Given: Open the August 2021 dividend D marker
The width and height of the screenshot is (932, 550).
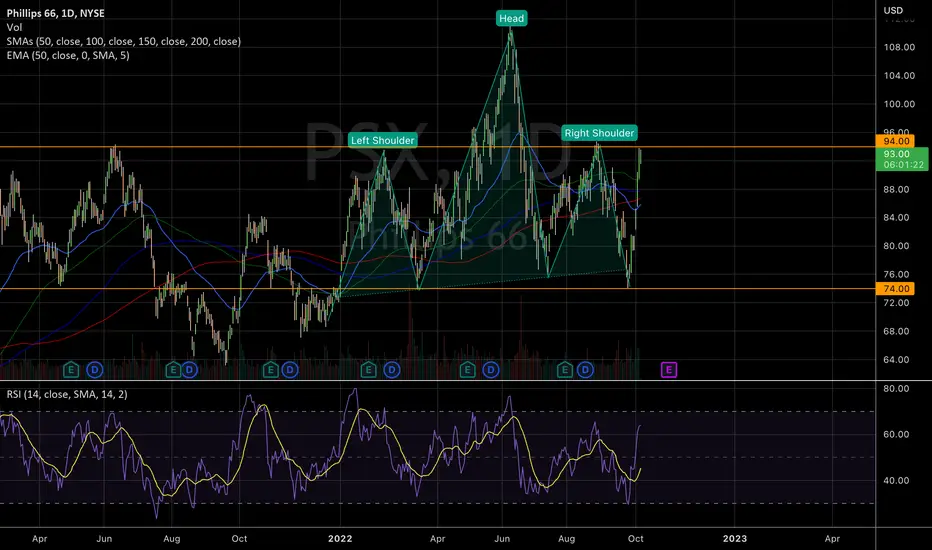Looking at the screenshot, I should pyautogui.click(x=189, y=370).
